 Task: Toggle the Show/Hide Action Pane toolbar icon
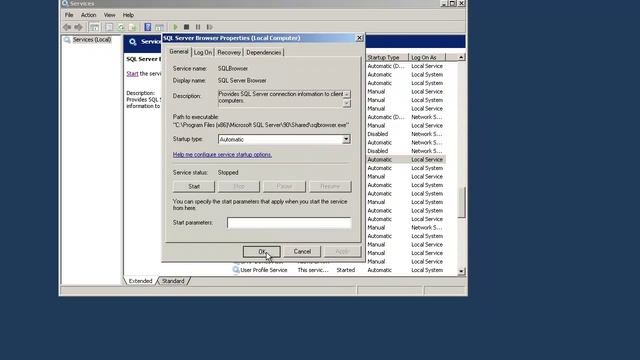(x=159, y=27)
